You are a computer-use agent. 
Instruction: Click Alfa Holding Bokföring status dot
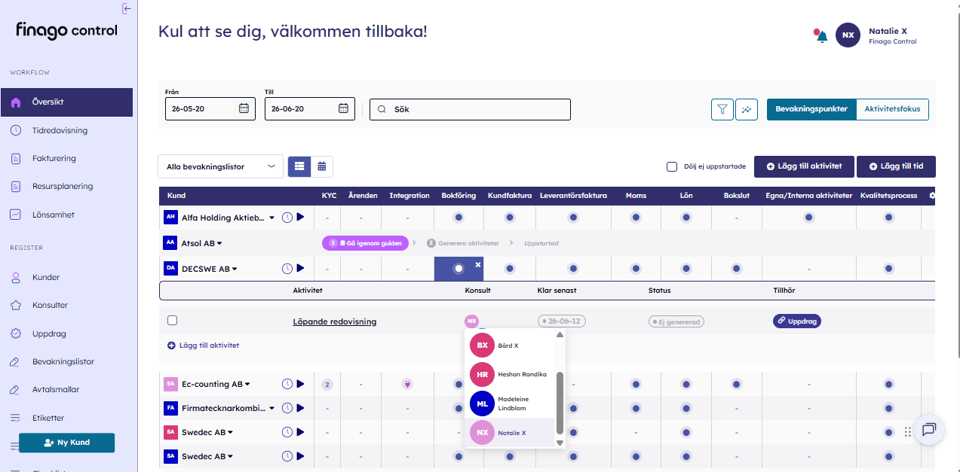coord(459,217)
